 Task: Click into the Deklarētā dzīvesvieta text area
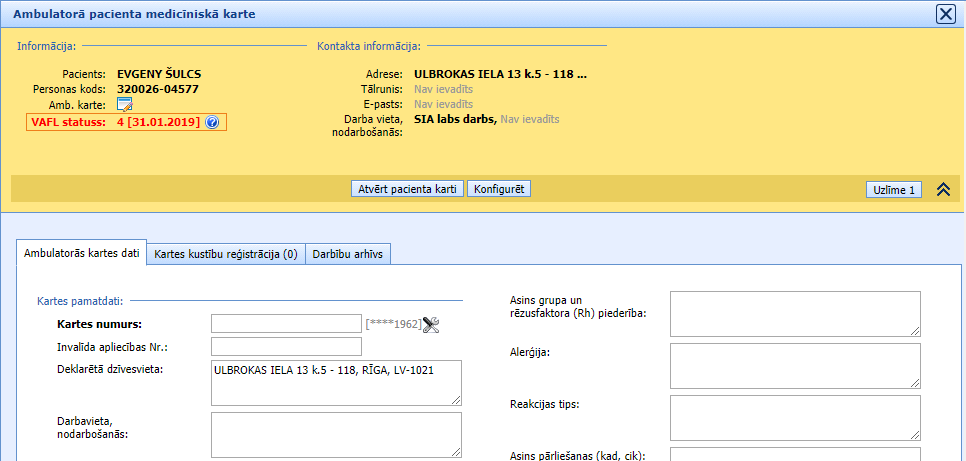[336, 383]
